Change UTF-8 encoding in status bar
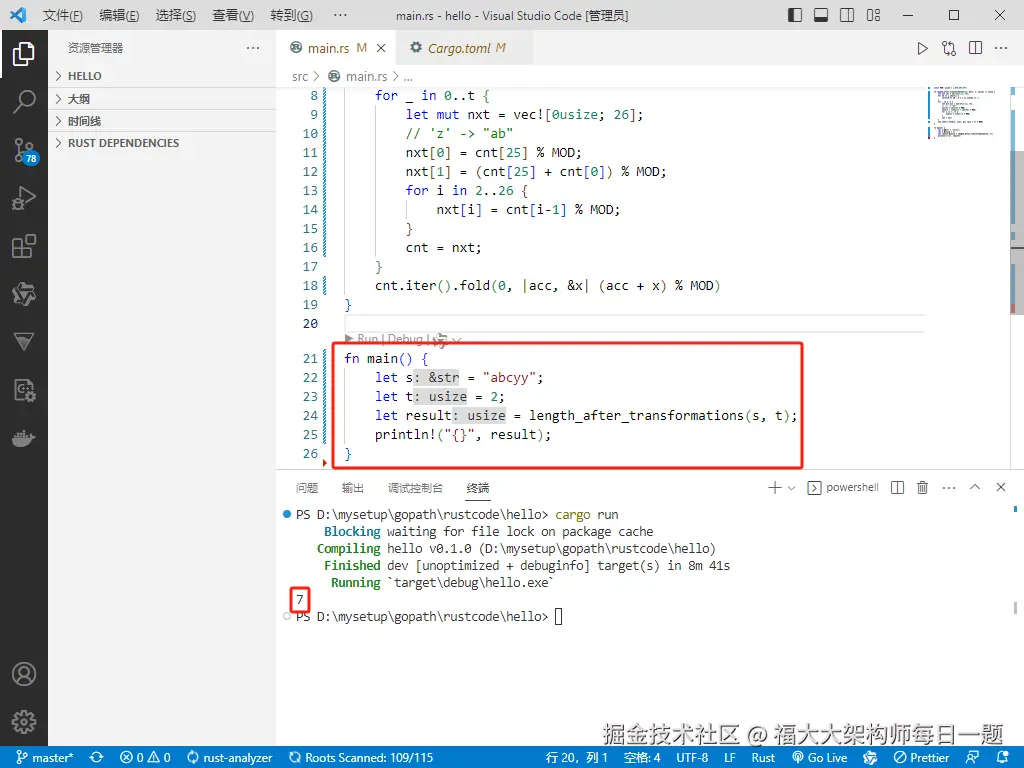 692,757
